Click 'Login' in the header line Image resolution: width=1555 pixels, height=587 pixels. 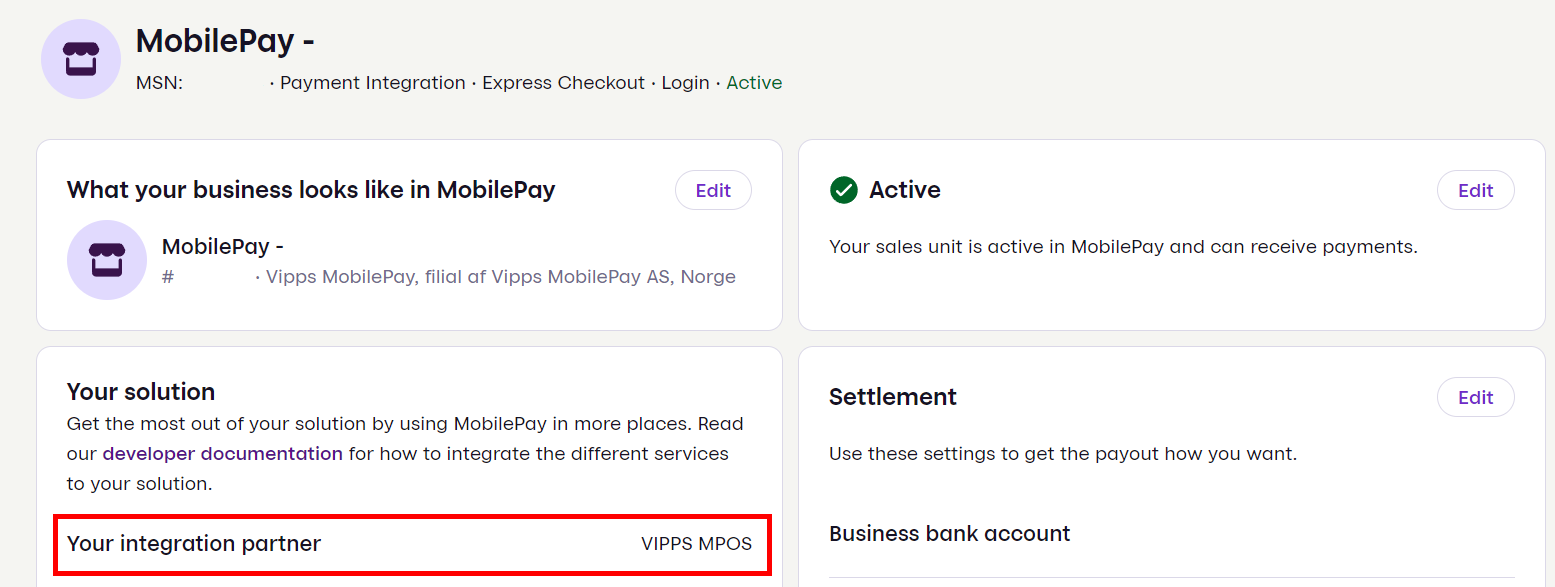point(685,83)
